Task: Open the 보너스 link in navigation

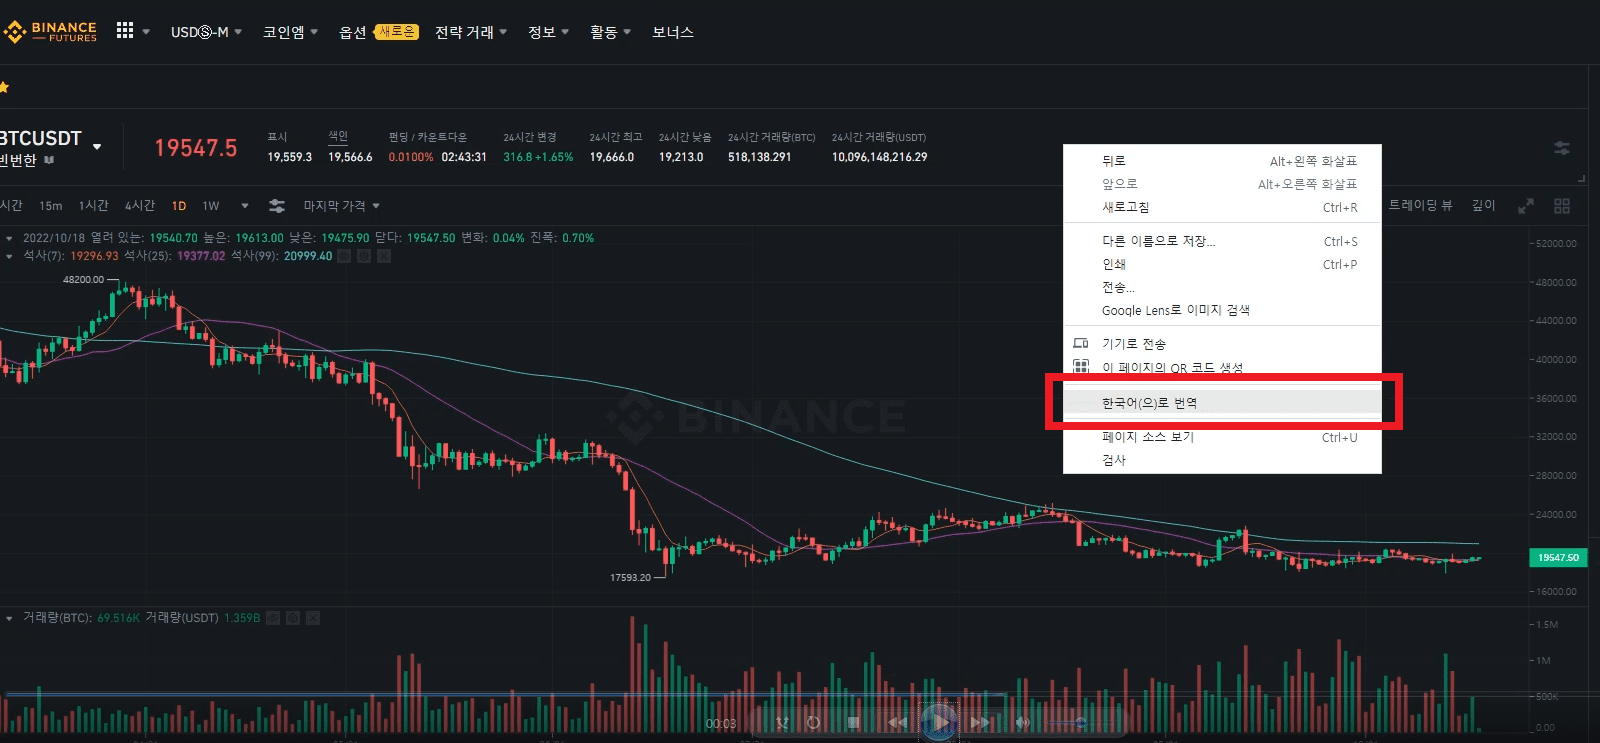Action: pyautogui.click(x=672, y=32)
